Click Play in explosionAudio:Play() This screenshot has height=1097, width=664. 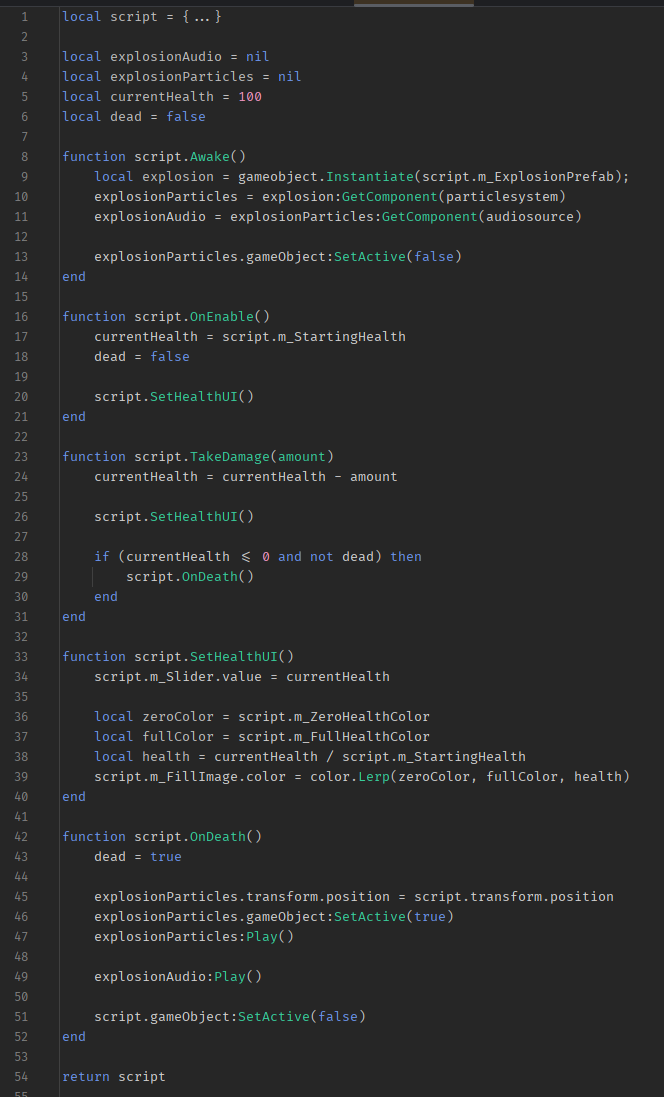pos(229,977)
